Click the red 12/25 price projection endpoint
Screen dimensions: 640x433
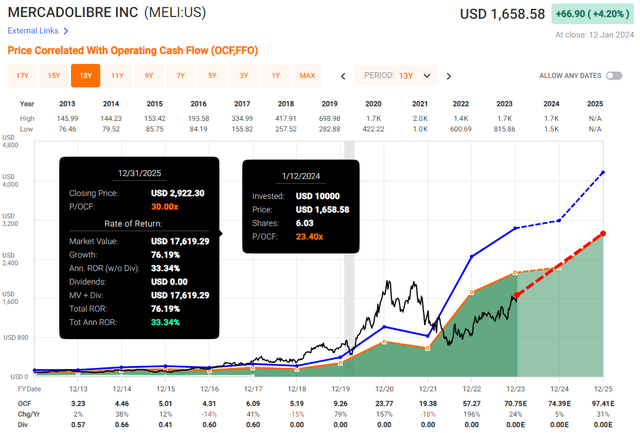(x=603, y=233)
